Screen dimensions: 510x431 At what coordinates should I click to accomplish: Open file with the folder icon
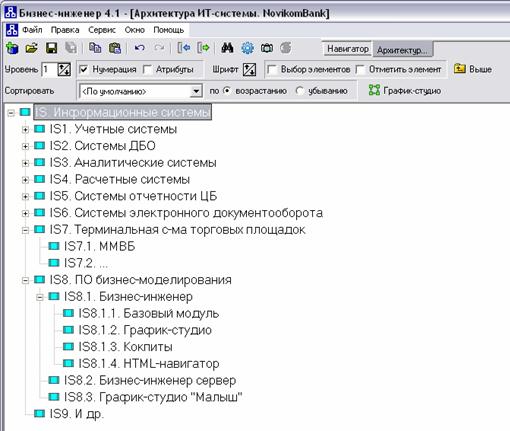click(32, 48)
